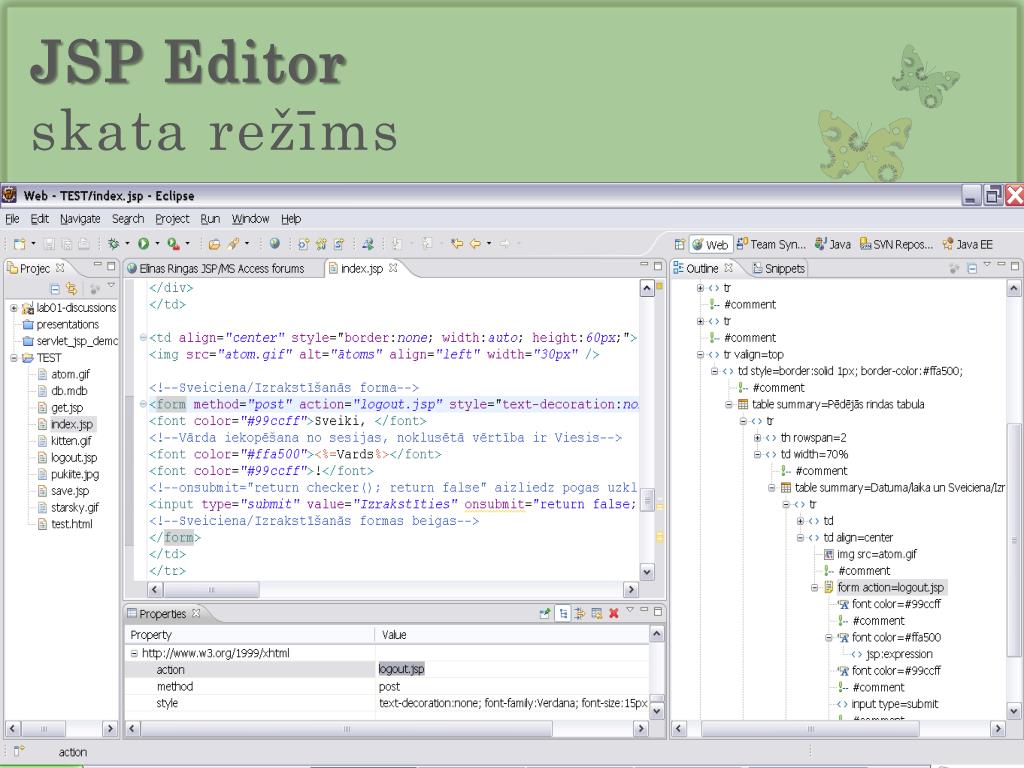Viewport: 1024px width, 768px height.
Task: Toggle Show Advanced Properties icon
Action: coord(579,613)
